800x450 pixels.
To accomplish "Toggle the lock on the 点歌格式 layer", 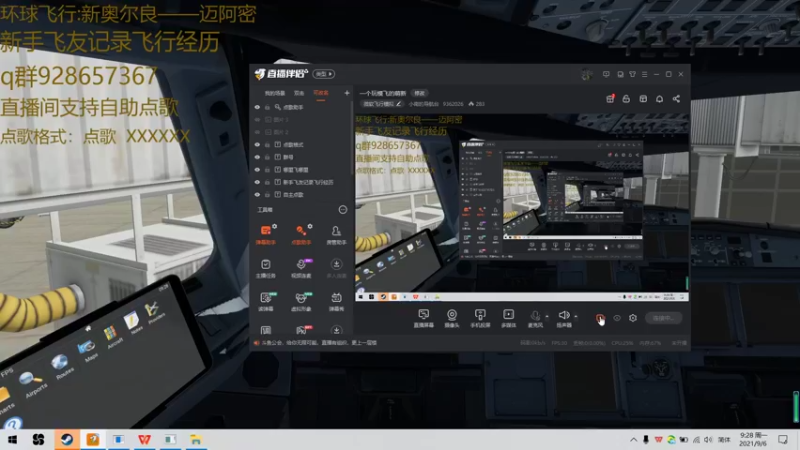I will point(267,144).
